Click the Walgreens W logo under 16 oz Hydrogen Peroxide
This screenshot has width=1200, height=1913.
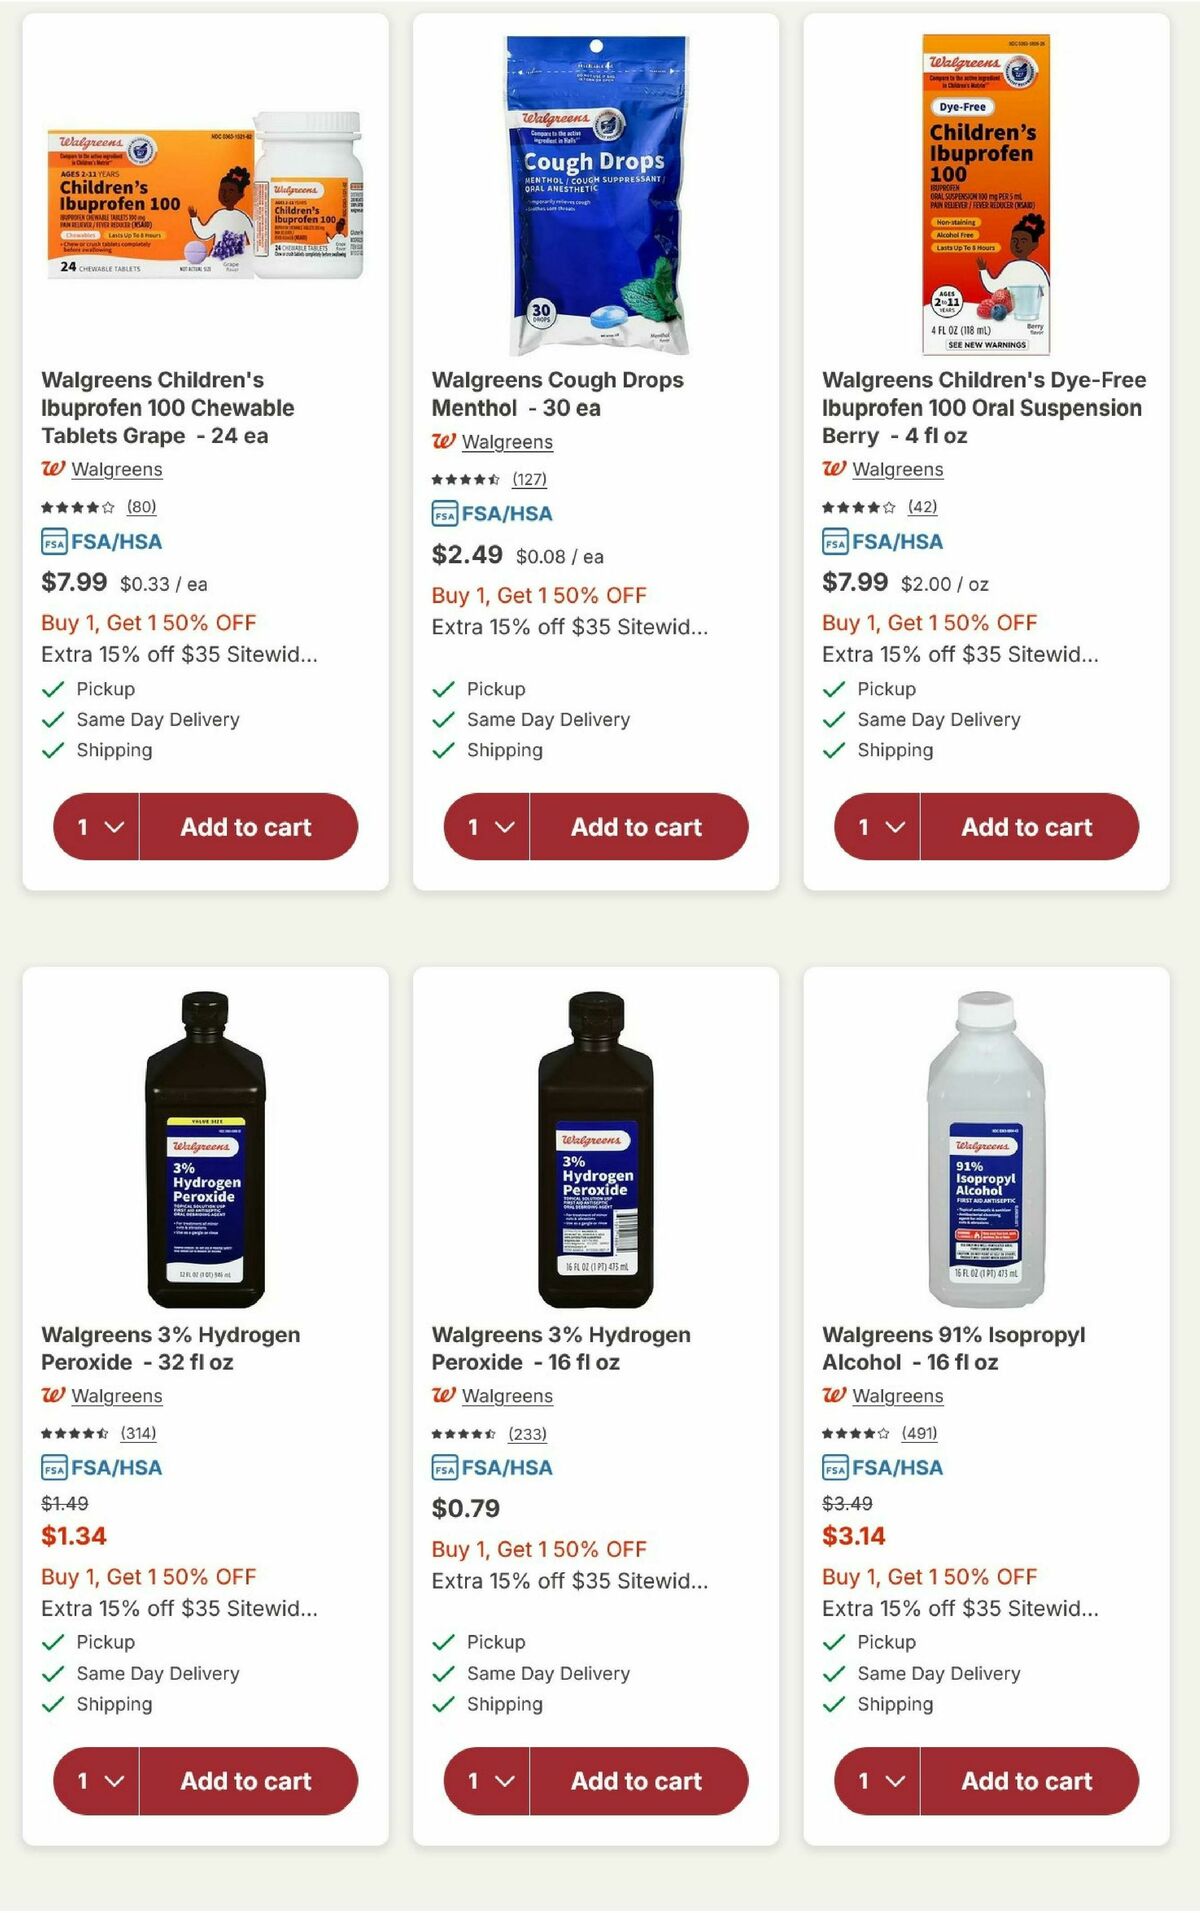click(445, 1395)
